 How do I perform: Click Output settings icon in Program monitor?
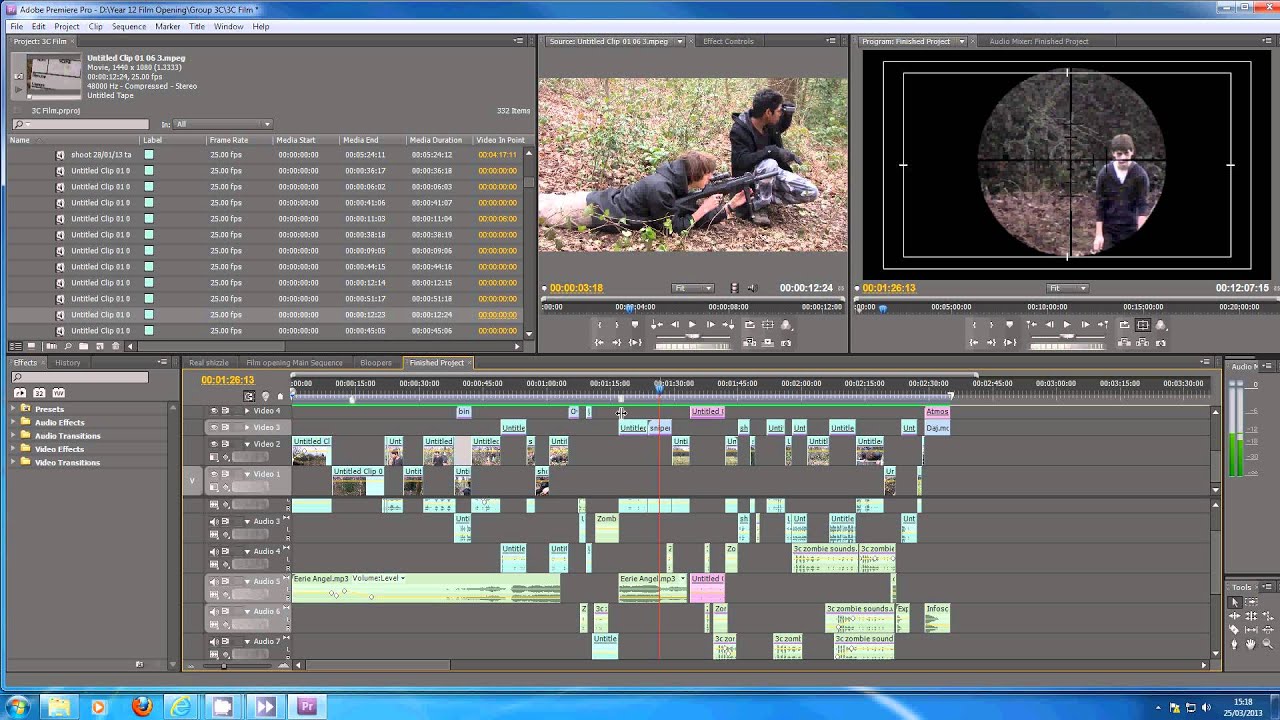[x=1161, y=324]
